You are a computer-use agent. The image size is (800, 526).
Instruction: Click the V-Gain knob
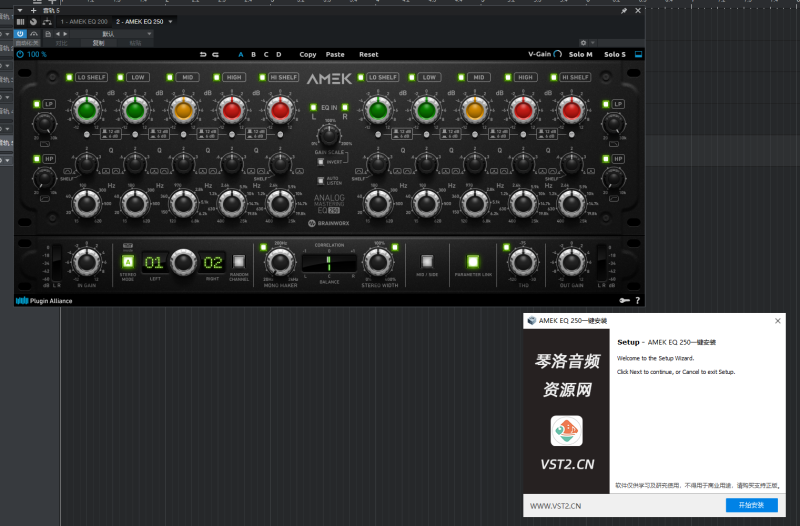[x=558, y=54]
